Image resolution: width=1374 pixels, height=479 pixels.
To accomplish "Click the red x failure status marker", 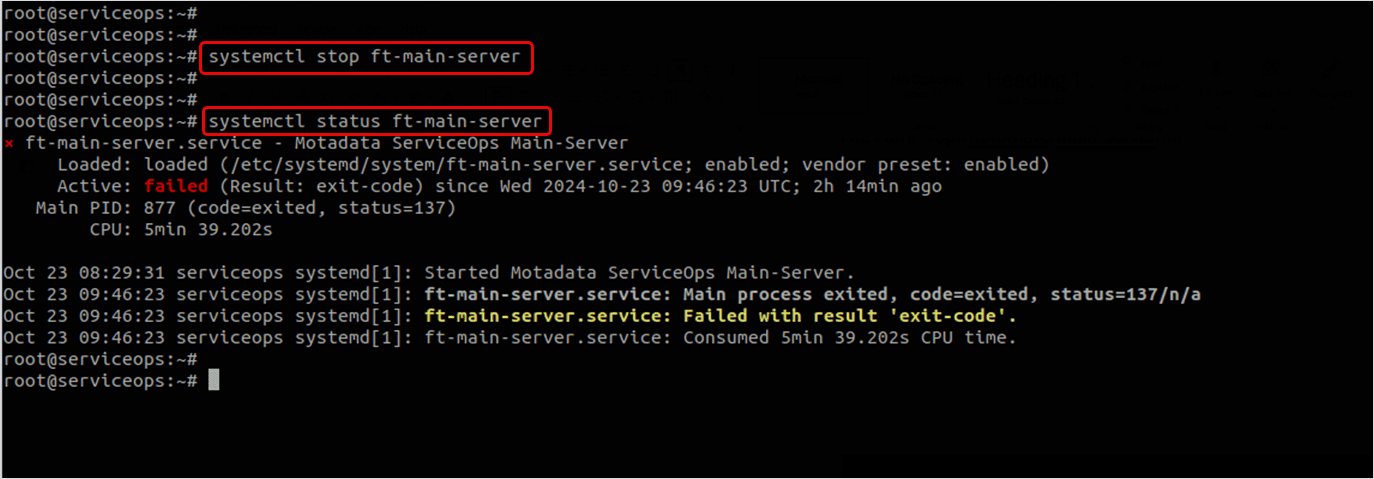I will [9, 144].
